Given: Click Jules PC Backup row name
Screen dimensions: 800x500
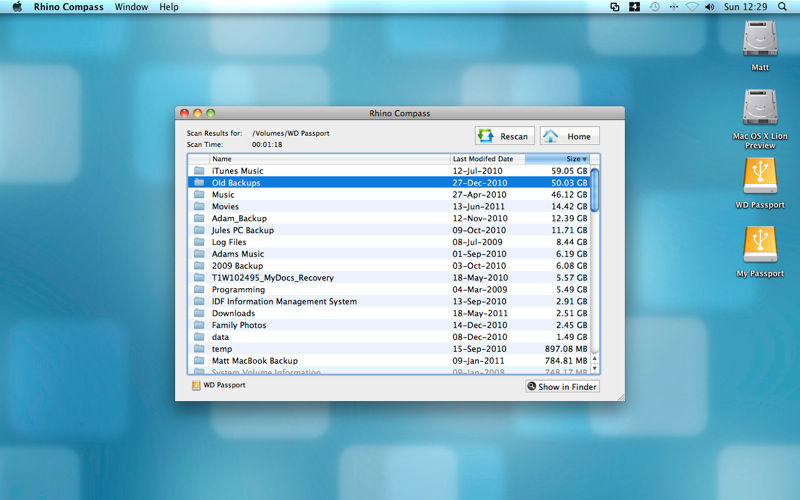Looking at the screenshot, I should click(243, 230).
